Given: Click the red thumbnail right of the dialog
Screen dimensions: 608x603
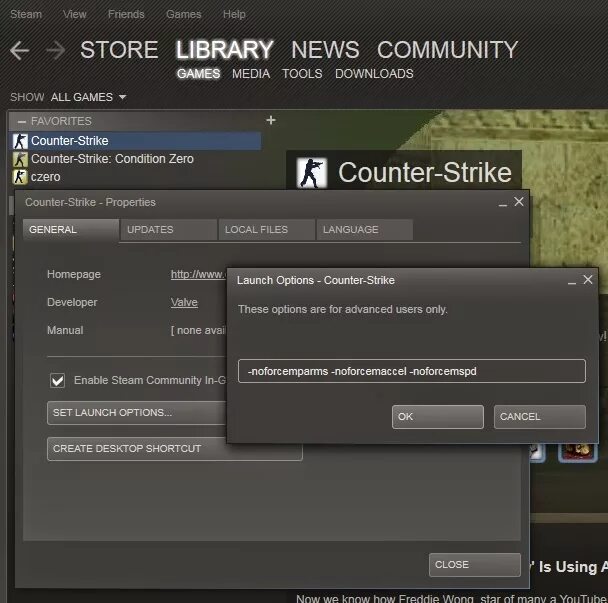Looking at the screenshot, I should (578, 453).
